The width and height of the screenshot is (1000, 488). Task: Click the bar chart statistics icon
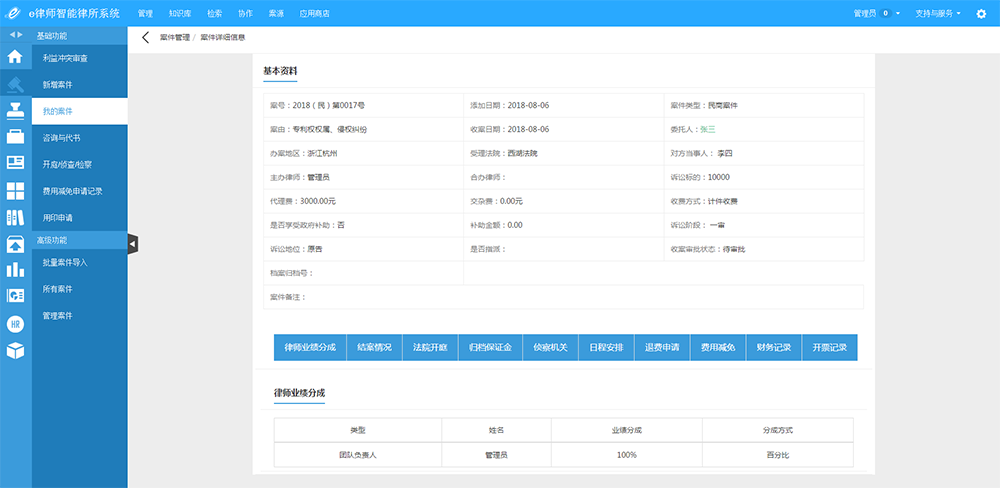coord(15,269)
